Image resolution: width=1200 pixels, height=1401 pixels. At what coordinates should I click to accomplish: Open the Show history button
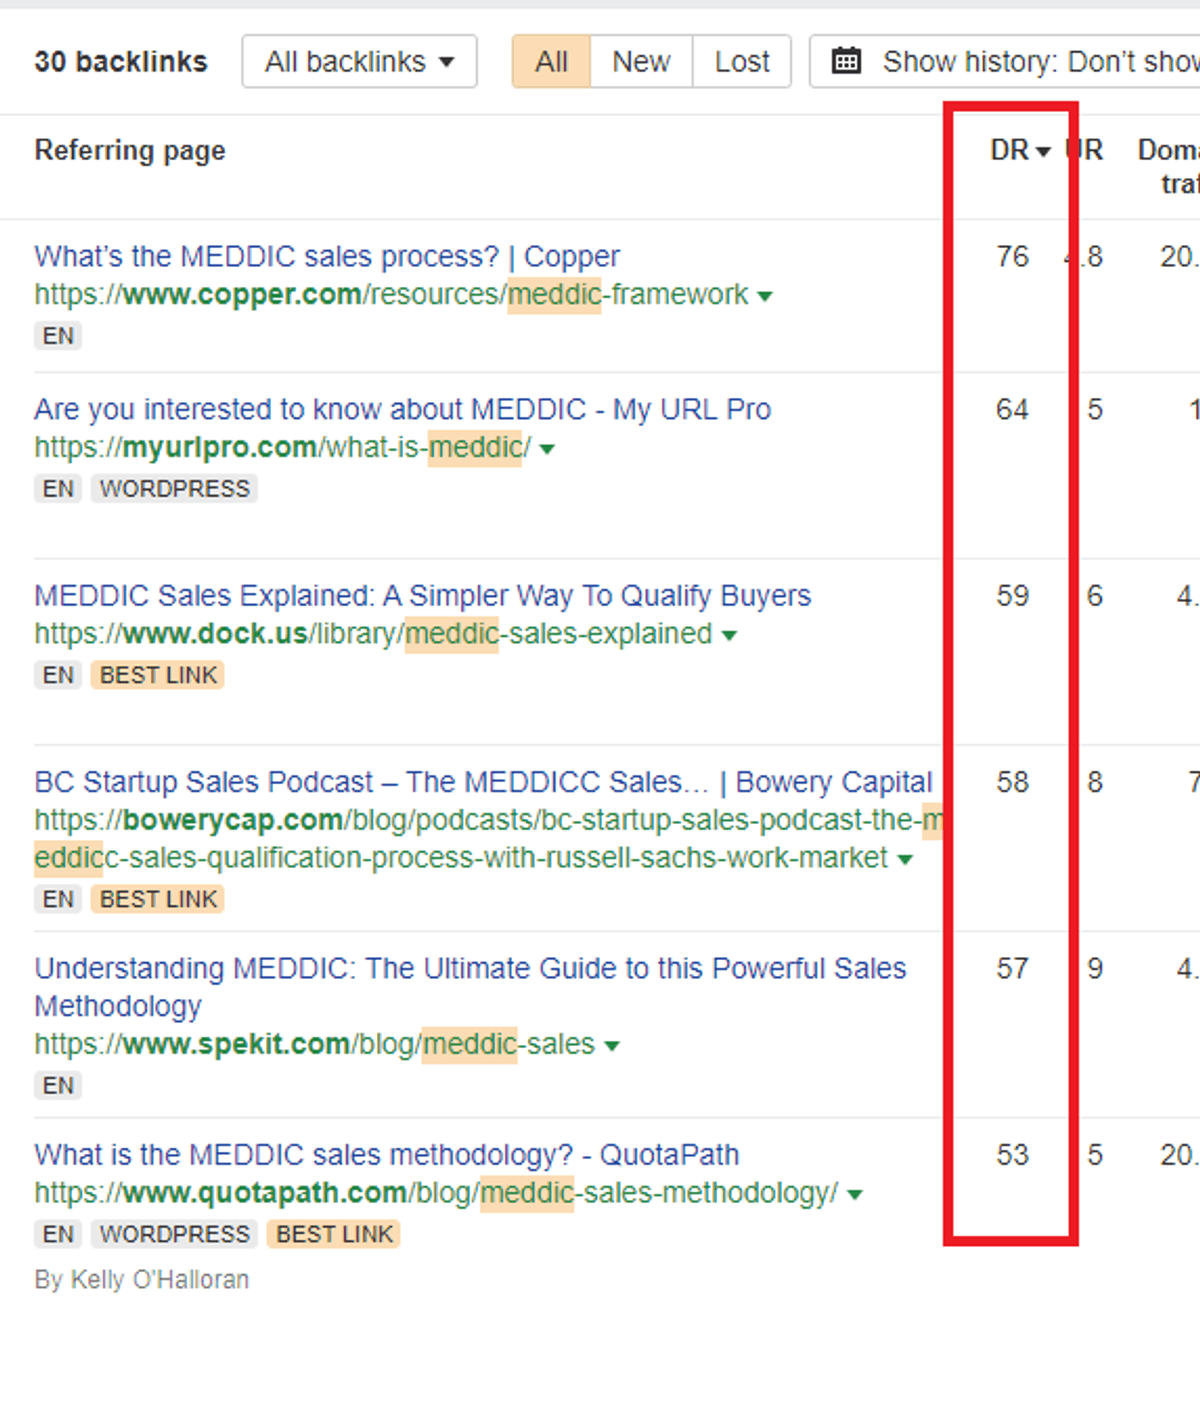[x=1005, y=62]
